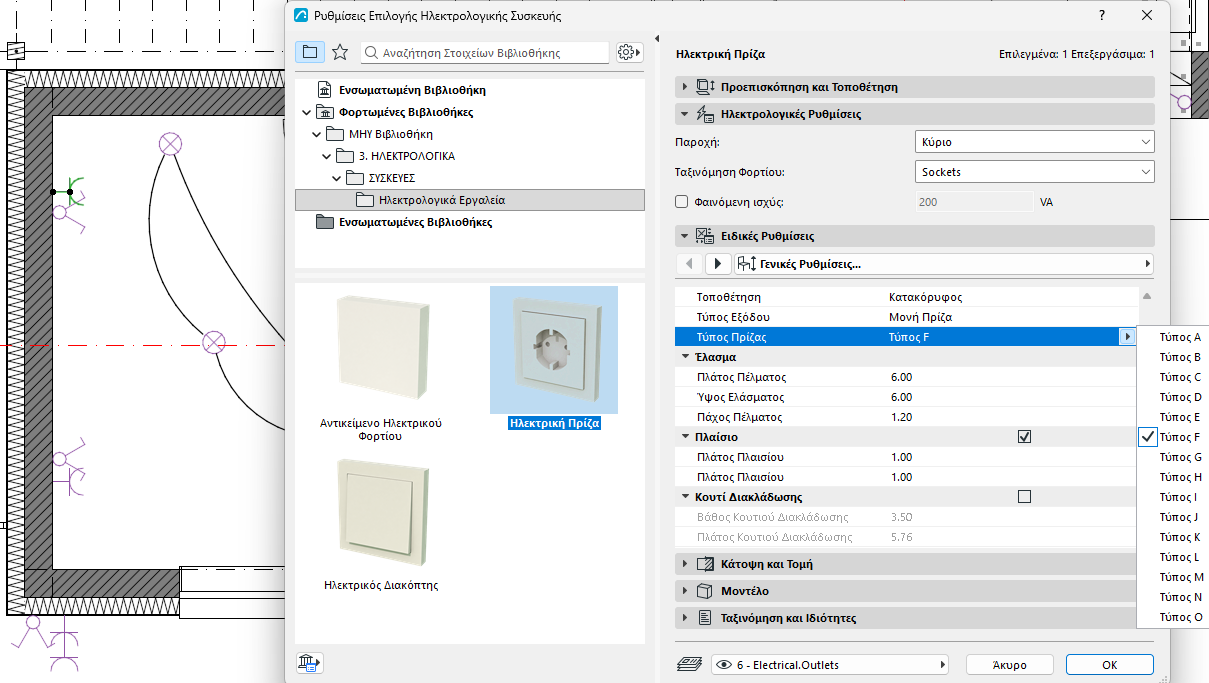Select the Ηλεκτρολογικά Εργαλεία folder in tree

coord(470,200)
